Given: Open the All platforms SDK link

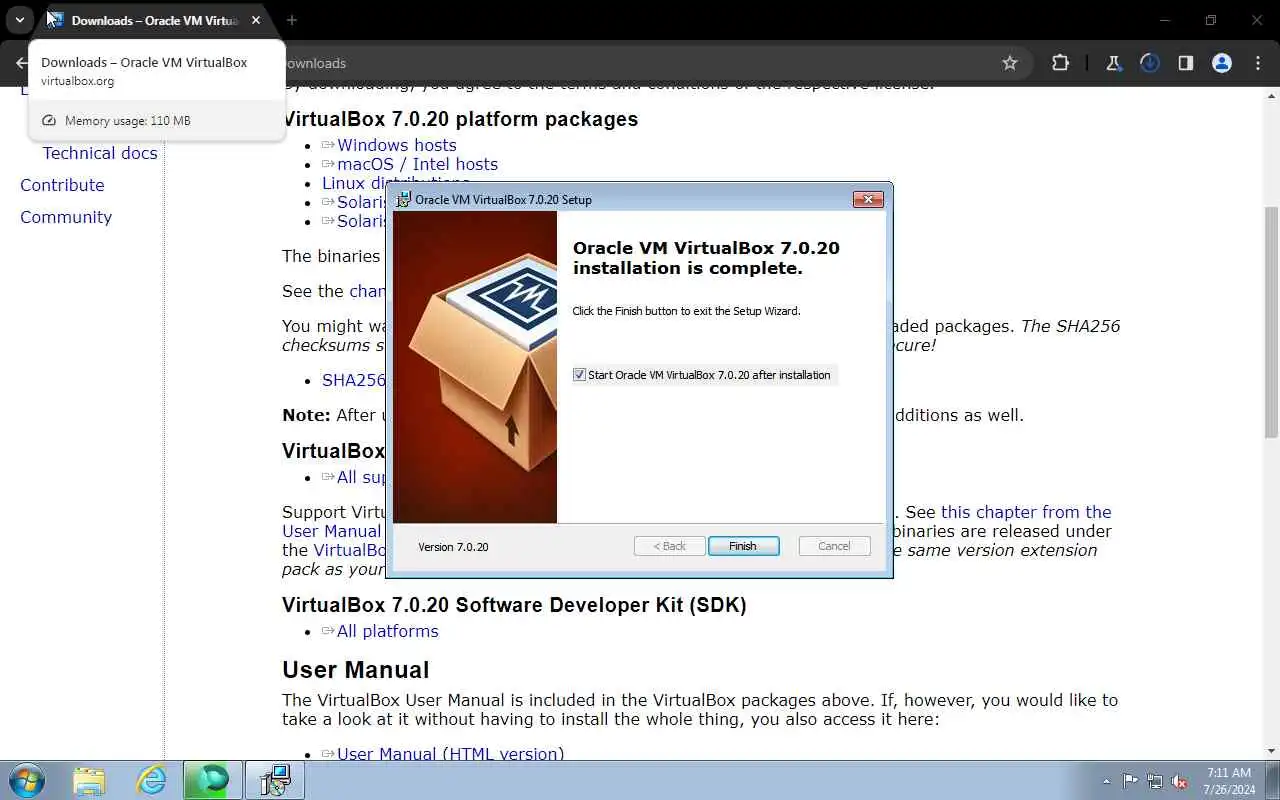Looking at the screenshot, I should coord(388,631).
